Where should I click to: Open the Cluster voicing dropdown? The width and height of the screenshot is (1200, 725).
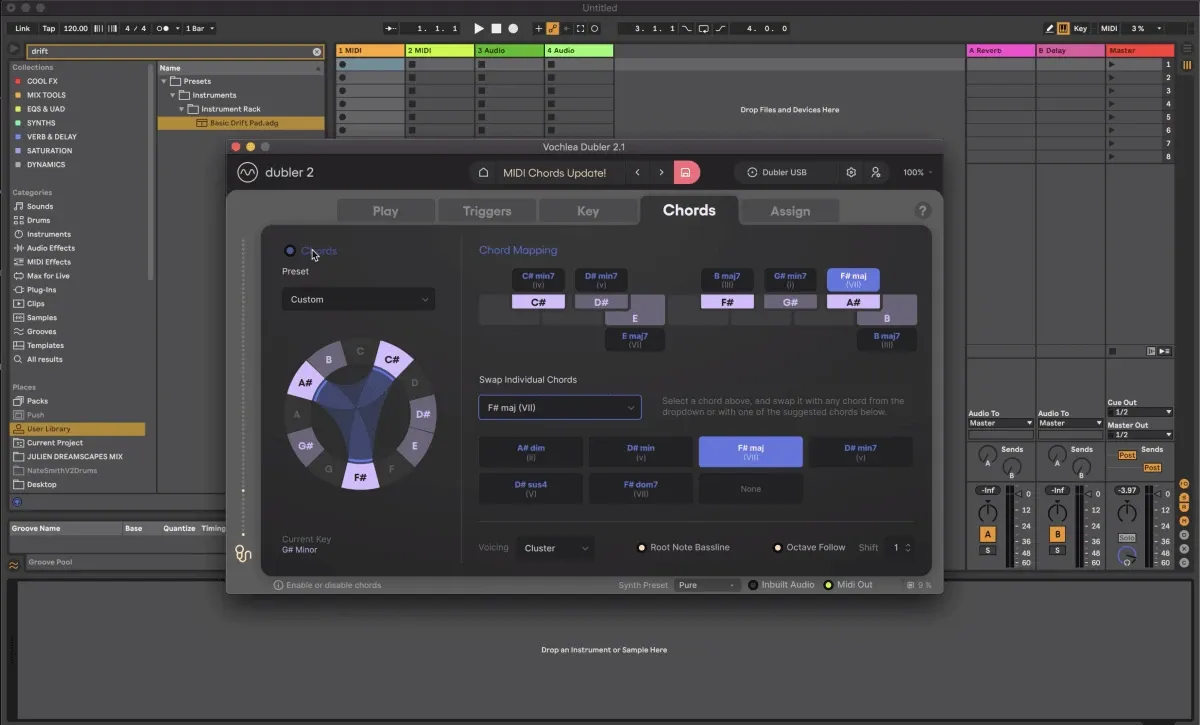[x=555, y=548]
